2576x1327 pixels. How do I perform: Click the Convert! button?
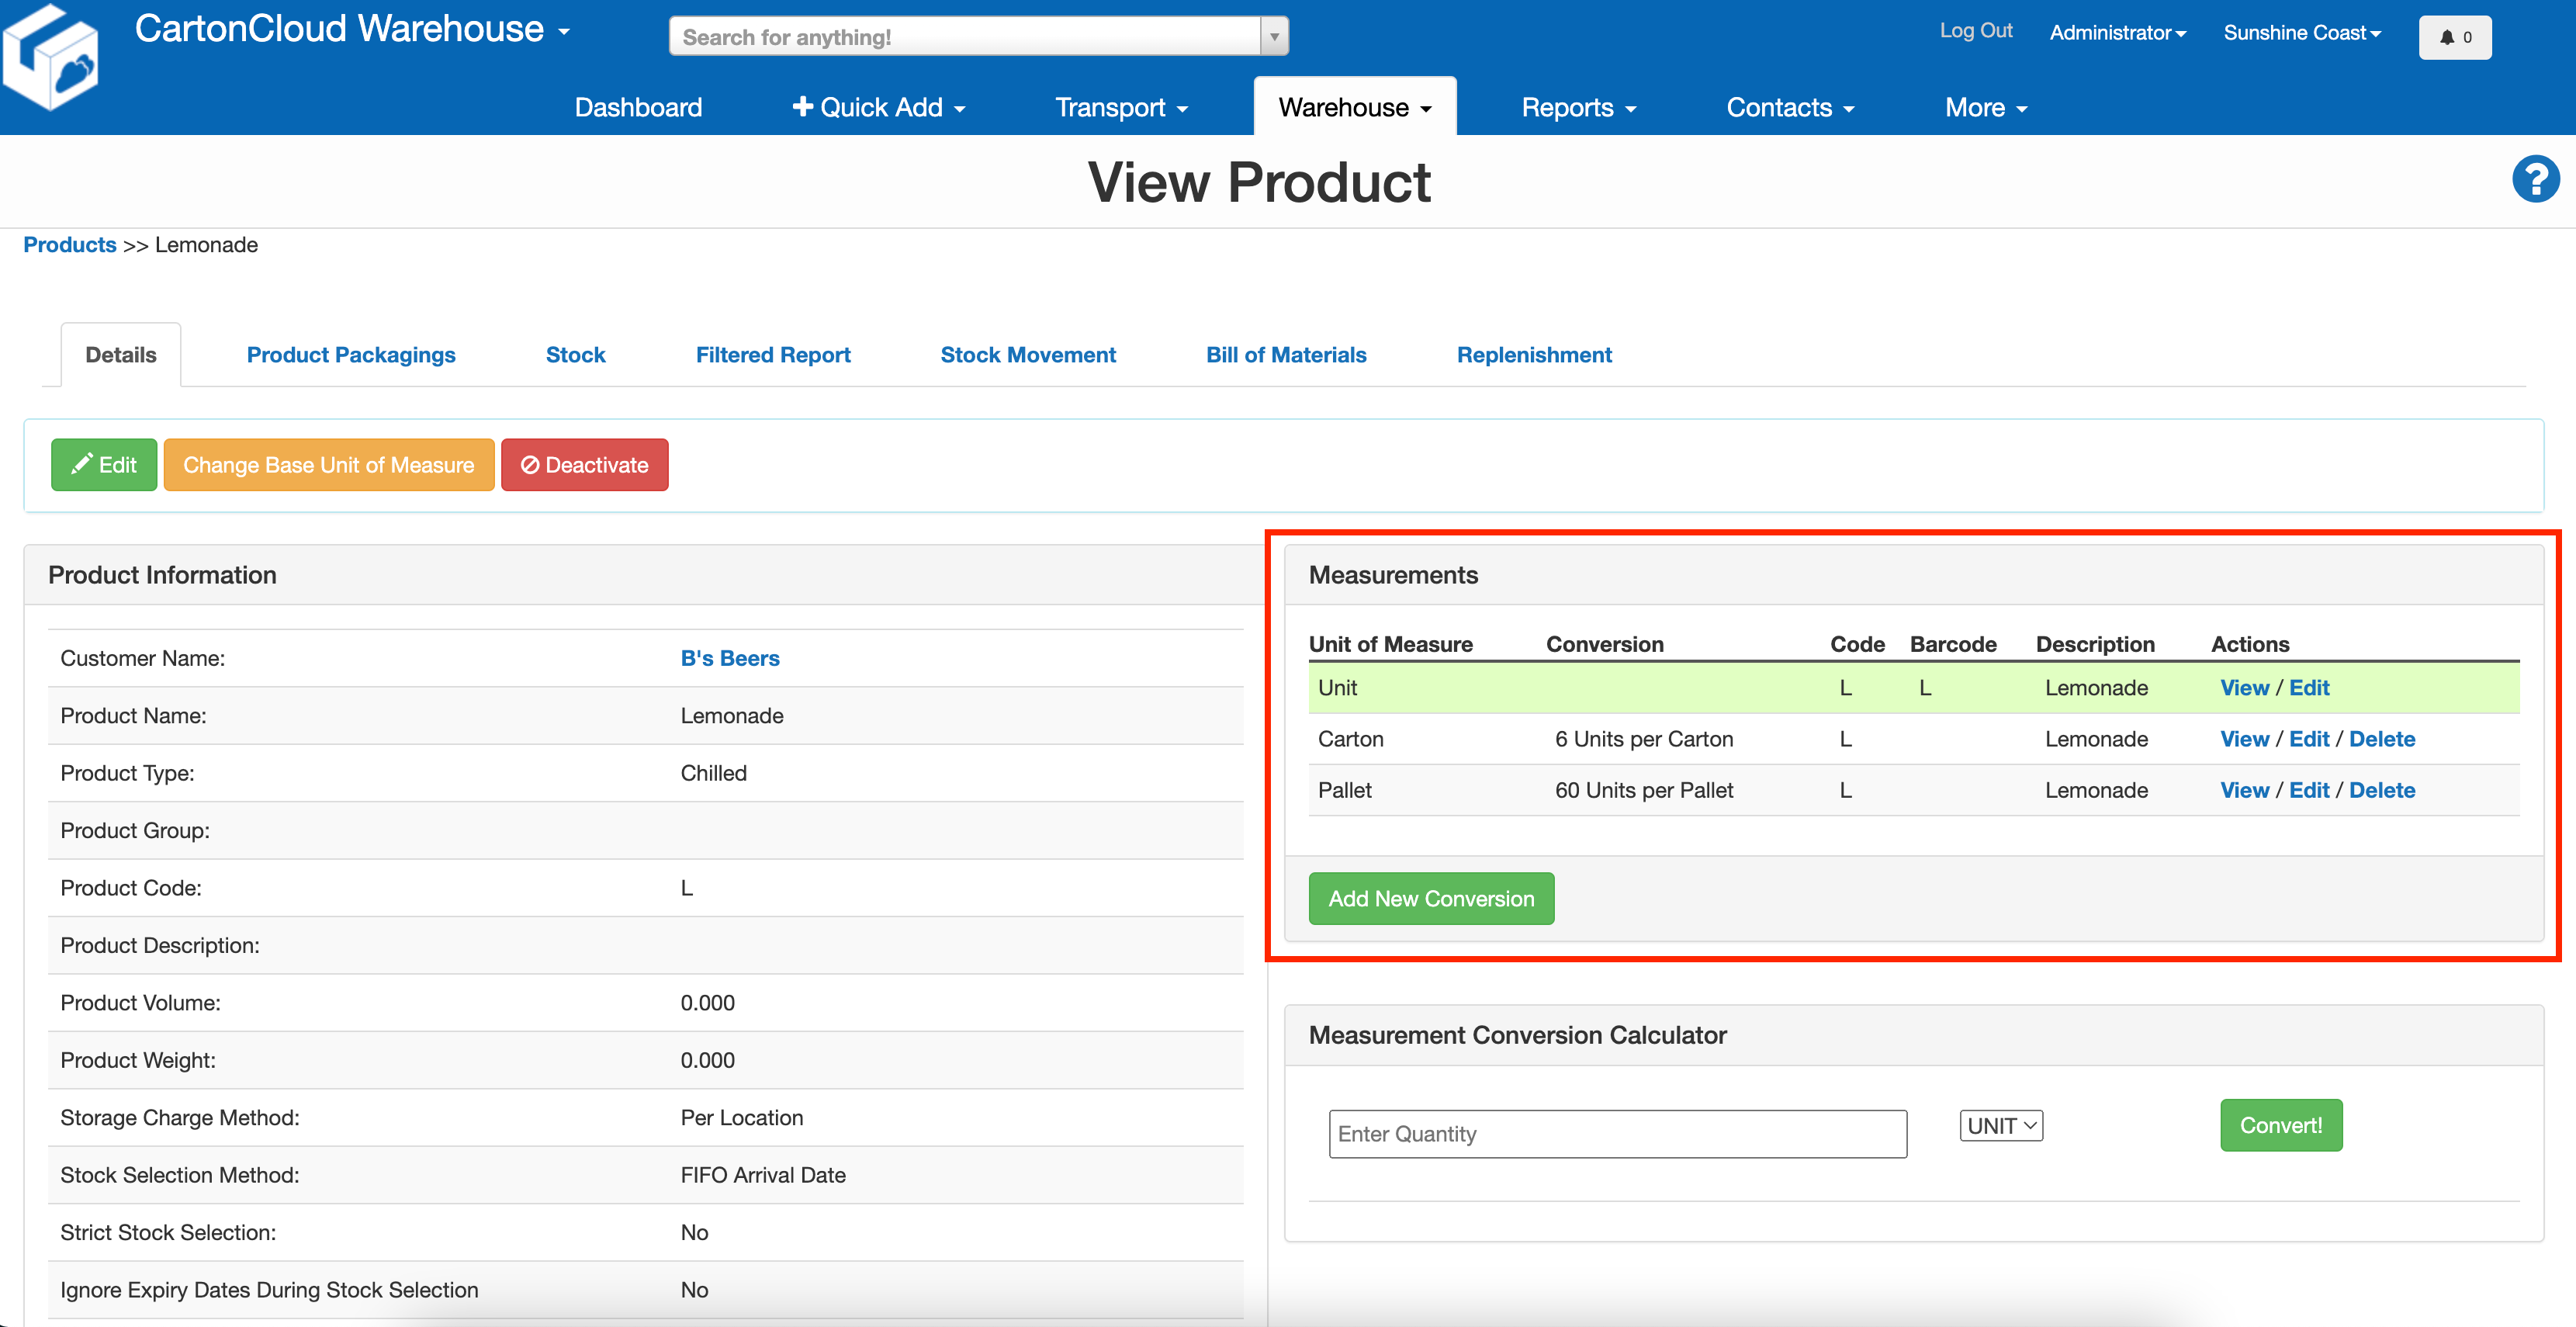[2280, 1126]
